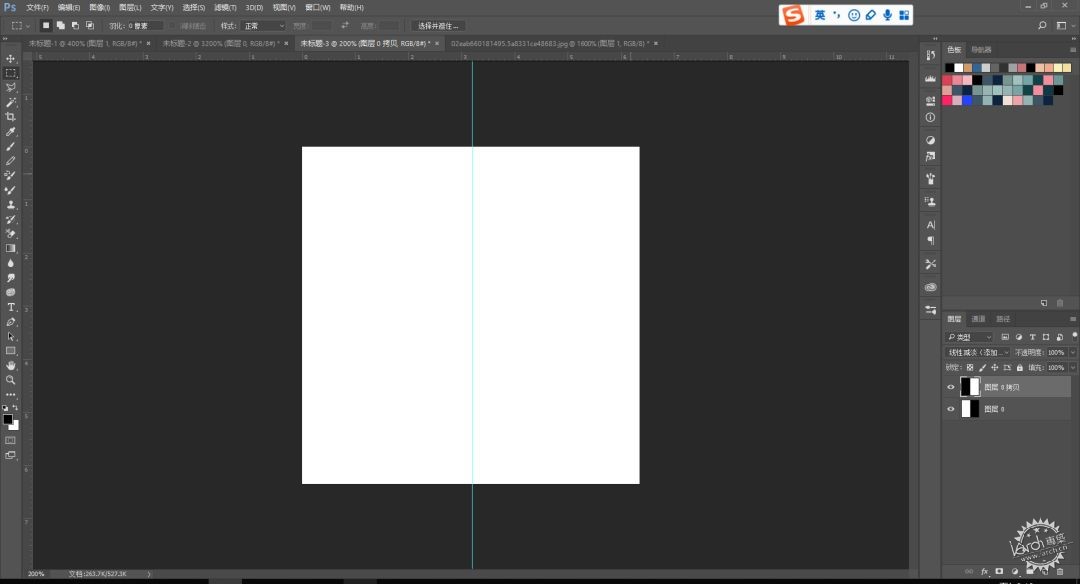Hide the 图层 0 拷贝 layer
The height and width of the screenshot is (584, 1080).
tap(951, 387)
